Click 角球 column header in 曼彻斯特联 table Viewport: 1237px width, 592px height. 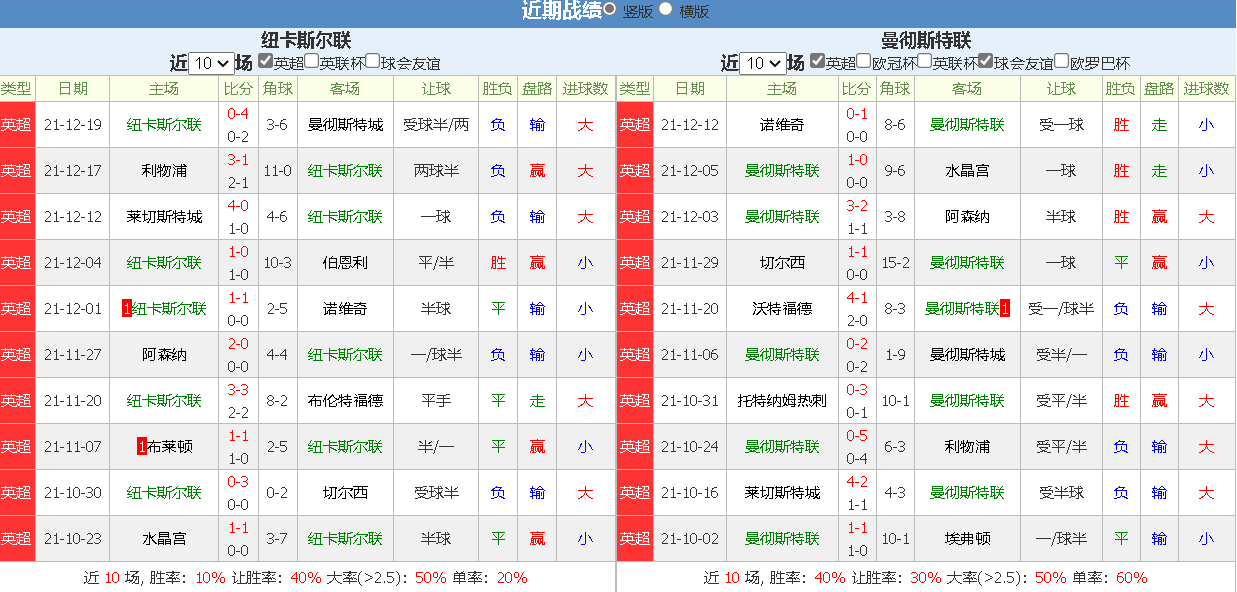(x=895, y=89)
